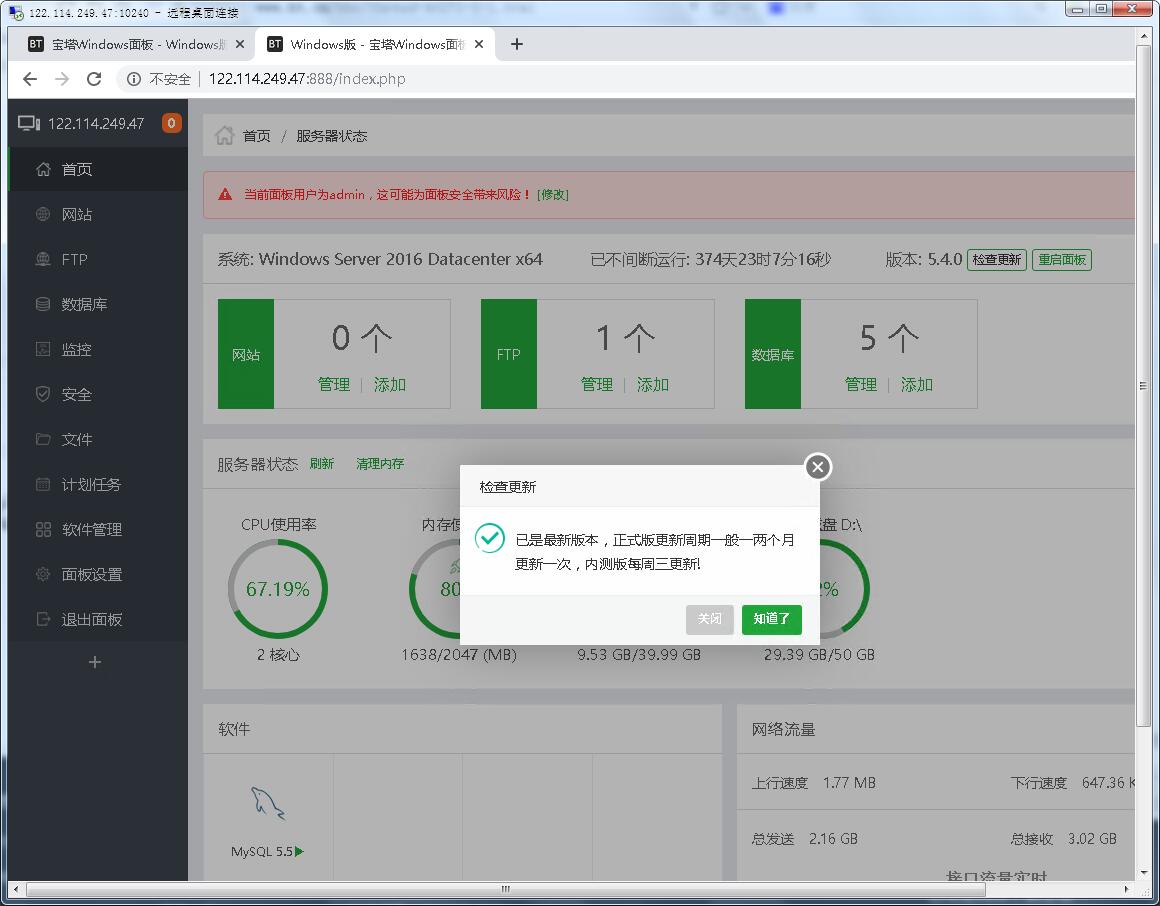Reload the page with the refresh icon
Screen dimensions: 1160x906
[x=94, y=79]
